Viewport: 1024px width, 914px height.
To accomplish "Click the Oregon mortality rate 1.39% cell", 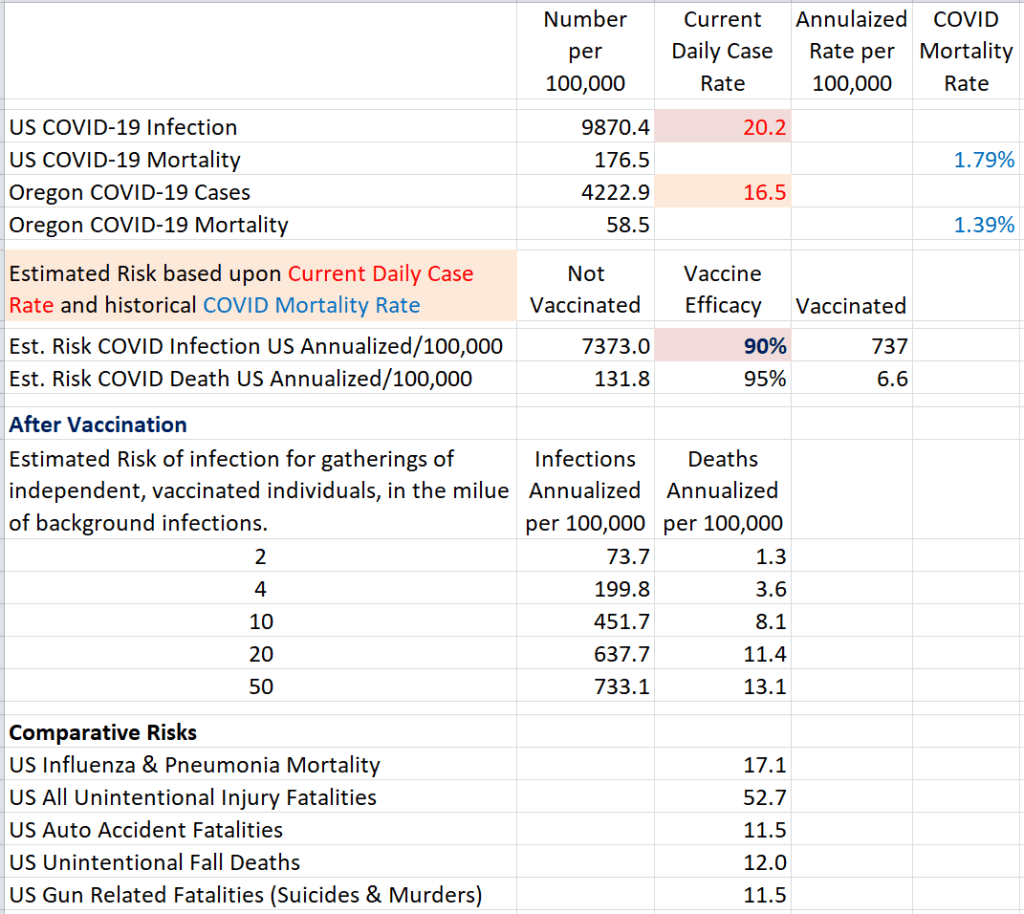I will coord(966,225).
